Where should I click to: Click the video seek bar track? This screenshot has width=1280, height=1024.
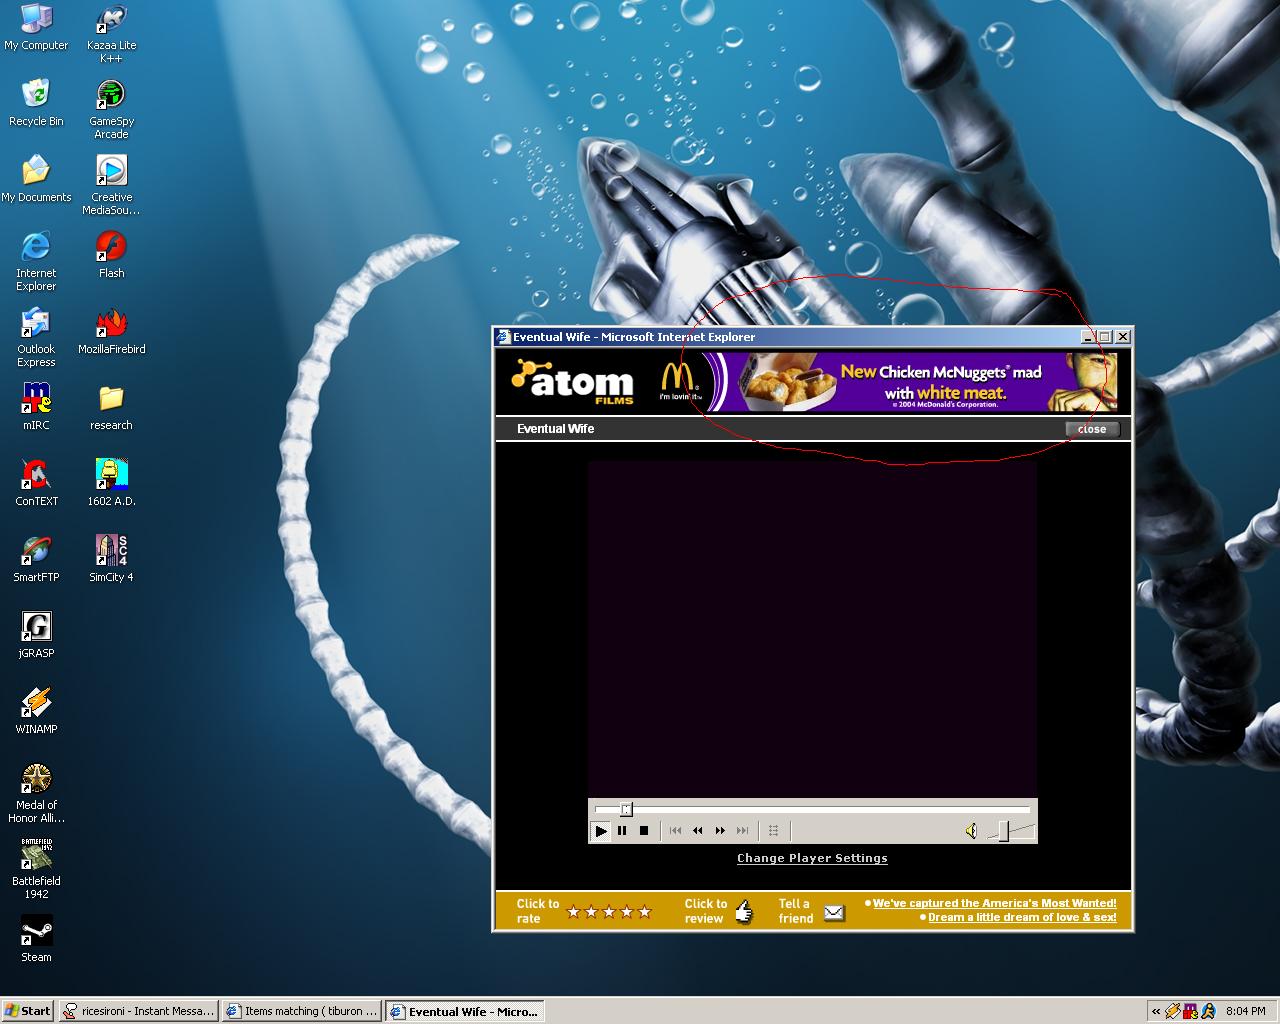point(812,809)
